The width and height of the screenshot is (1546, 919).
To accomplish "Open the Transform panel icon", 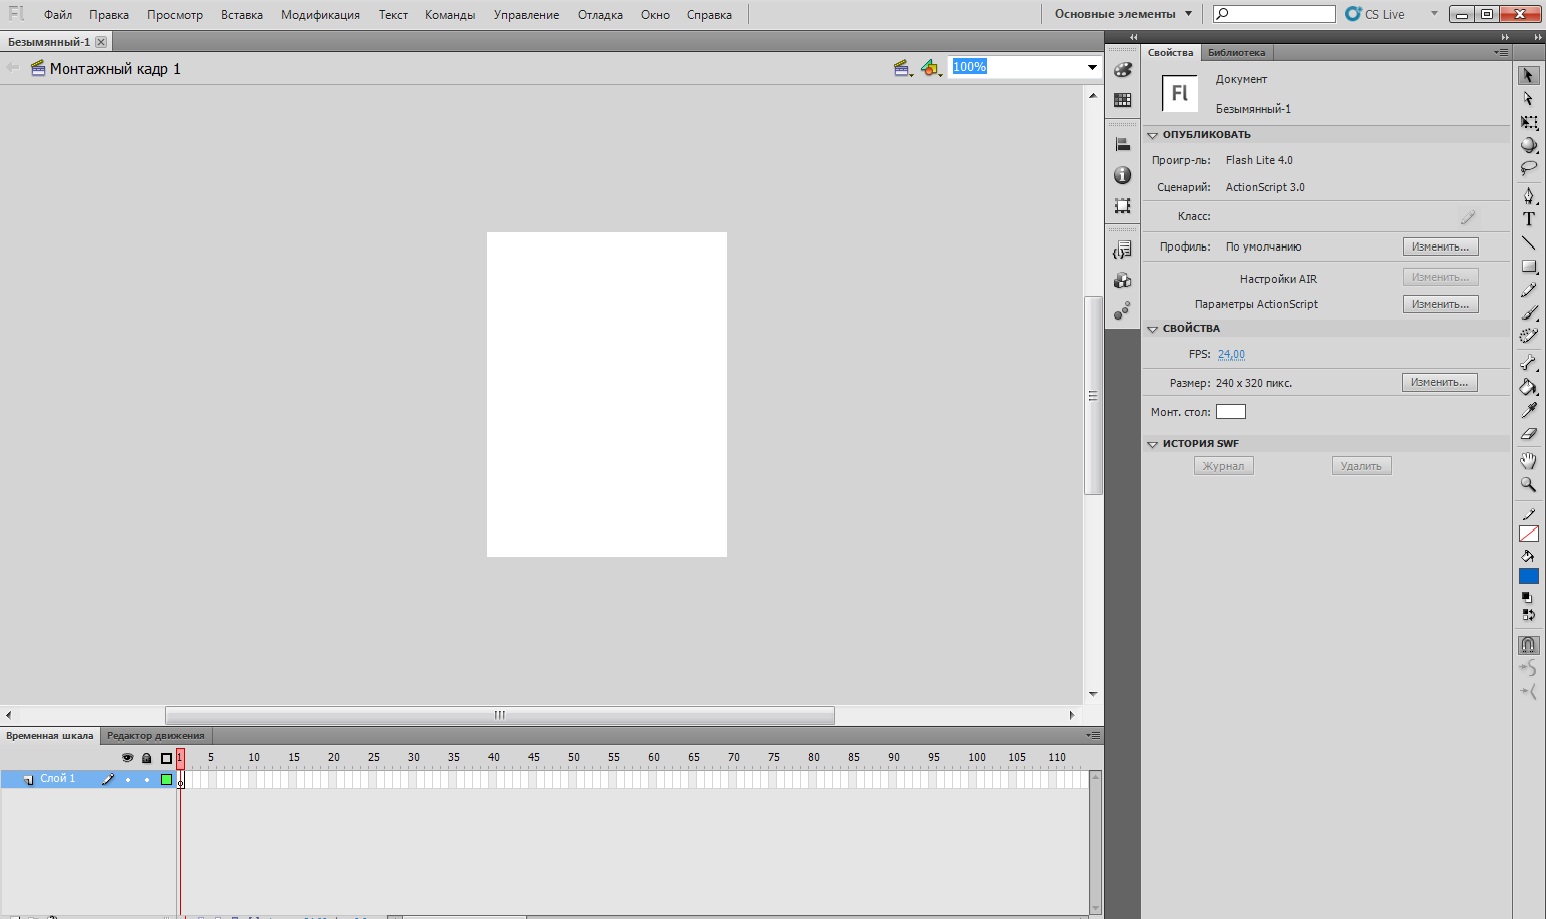I will [1123, 206].
